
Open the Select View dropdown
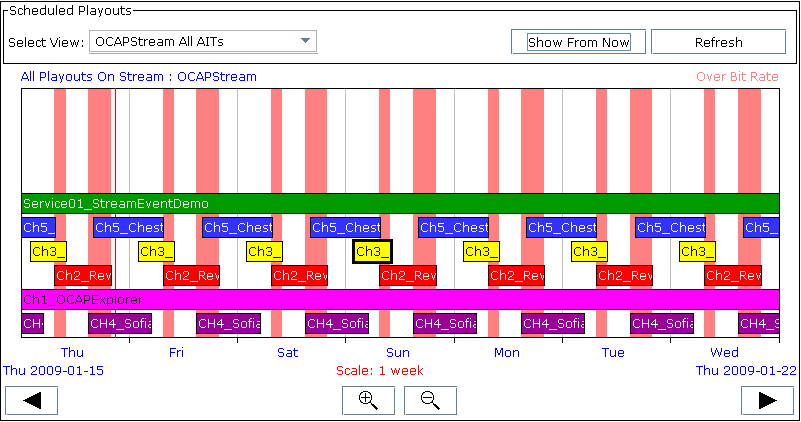pyautogui.click(x=203, y=41)
